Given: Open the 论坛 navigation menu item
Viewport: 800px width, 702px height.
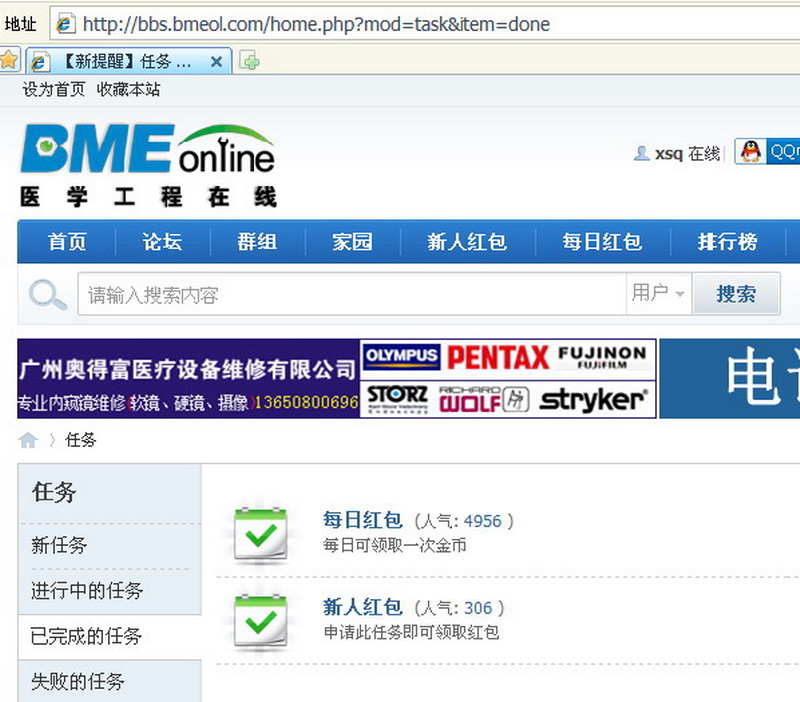Looking at the screenshot, I should click(162, 242).
